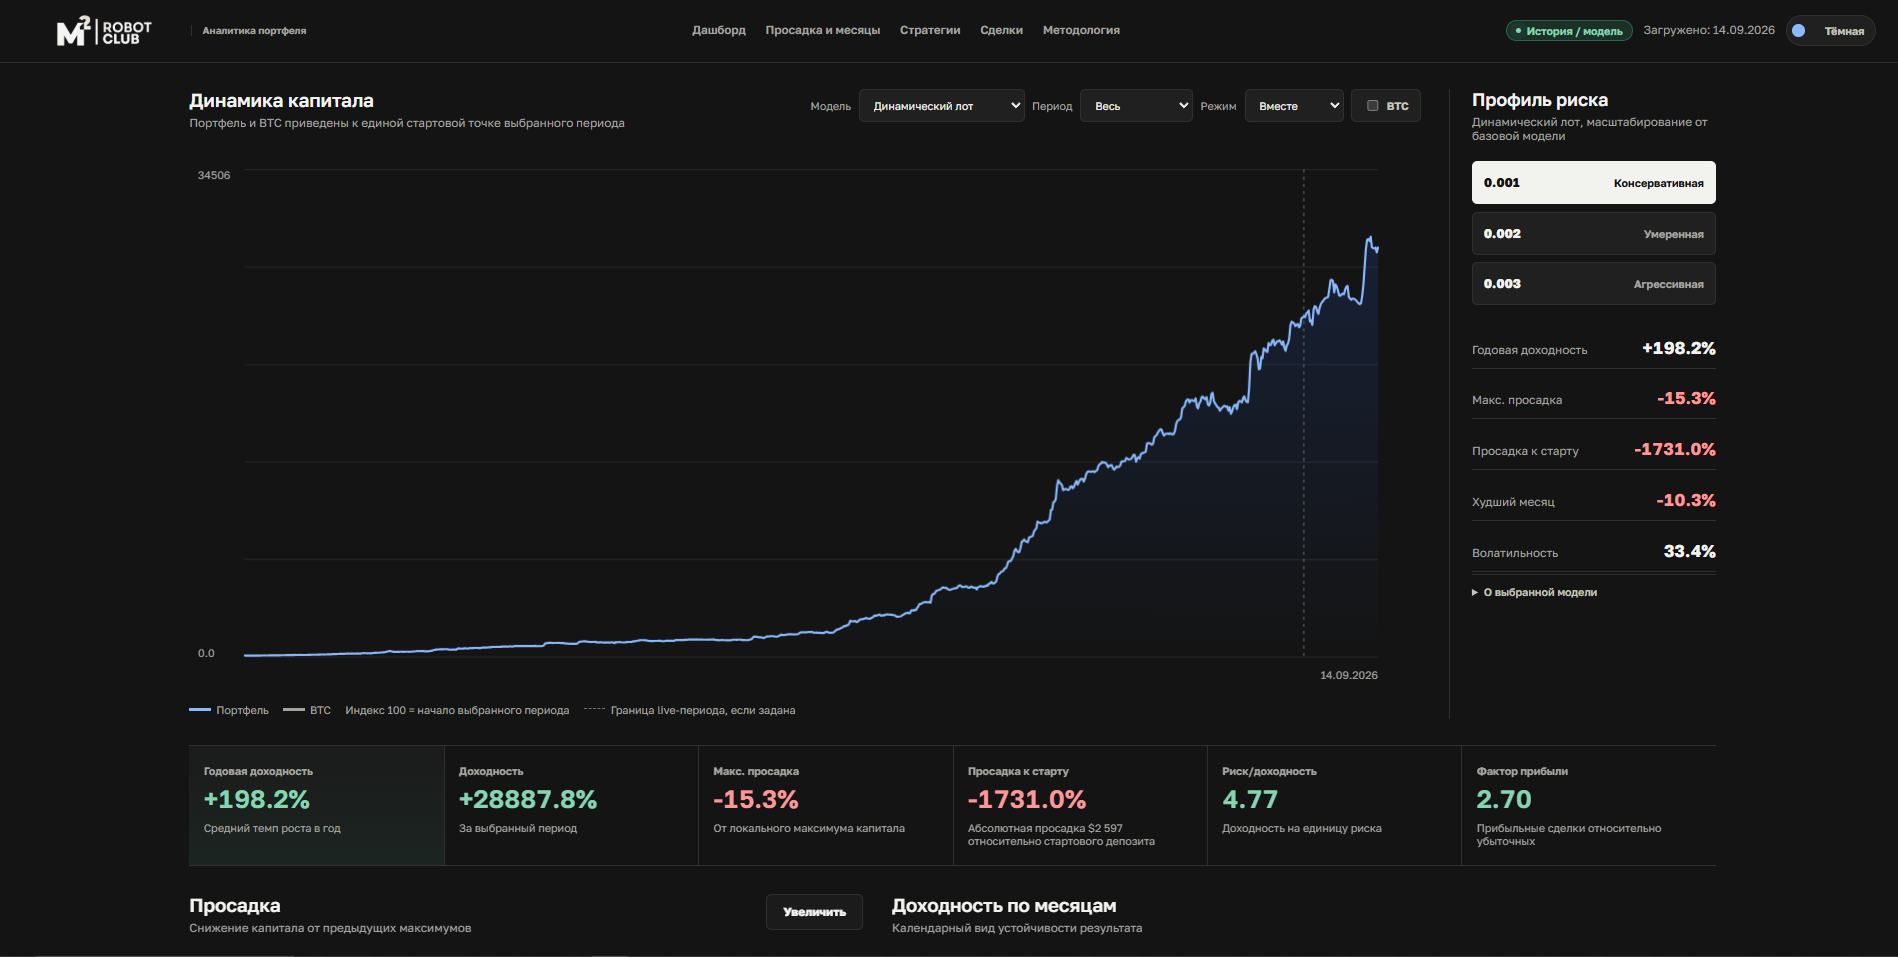This screenshot has height=957, width=1898.
Task: Click the Годовая доходность +198.2% card
Action: click(316, 805)
